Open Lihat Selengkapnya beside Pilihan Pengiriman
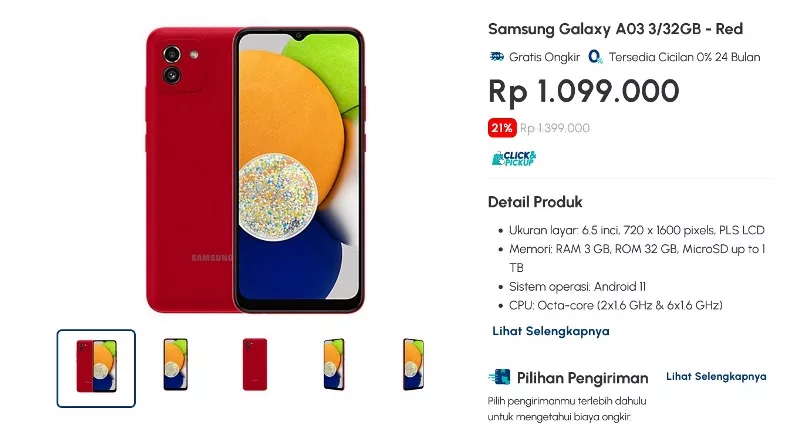Viewport: 800px width, 433px height. click(x=716, y=376)
